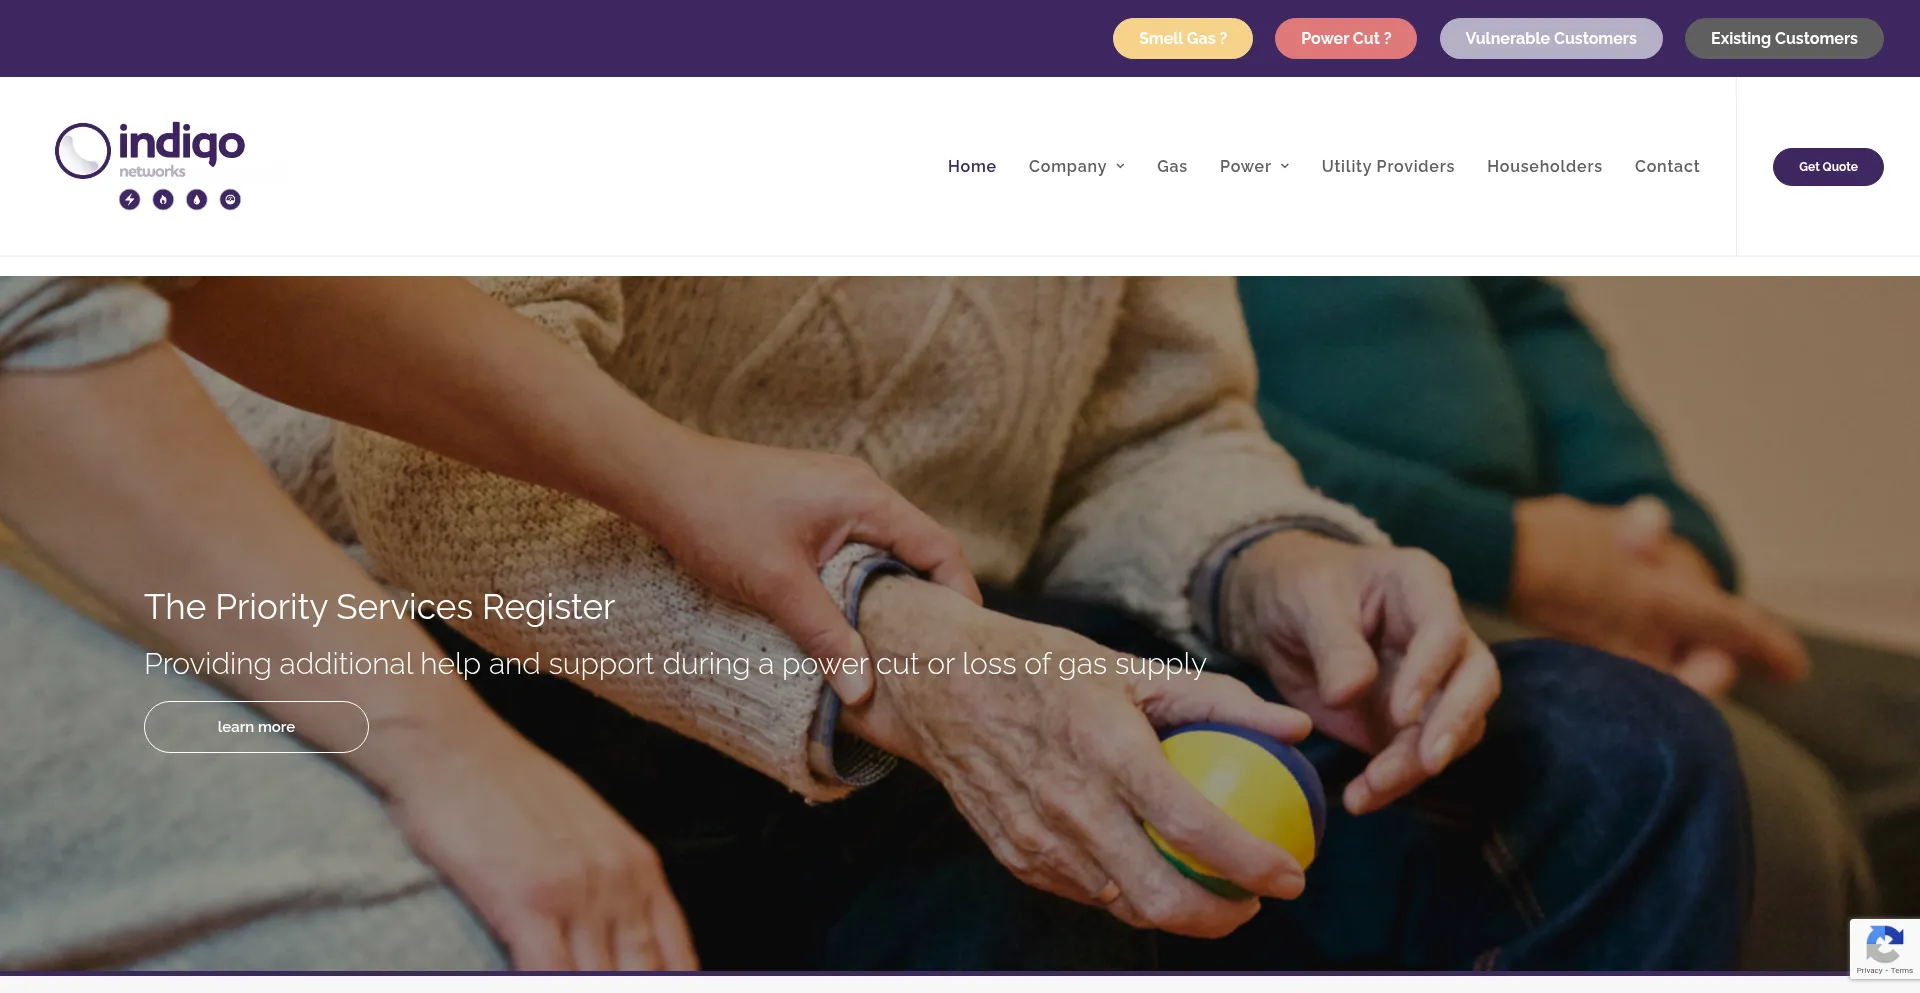Open the Home menu item
This screenshot has height=993, width=1920.
[x=972, y=166]
